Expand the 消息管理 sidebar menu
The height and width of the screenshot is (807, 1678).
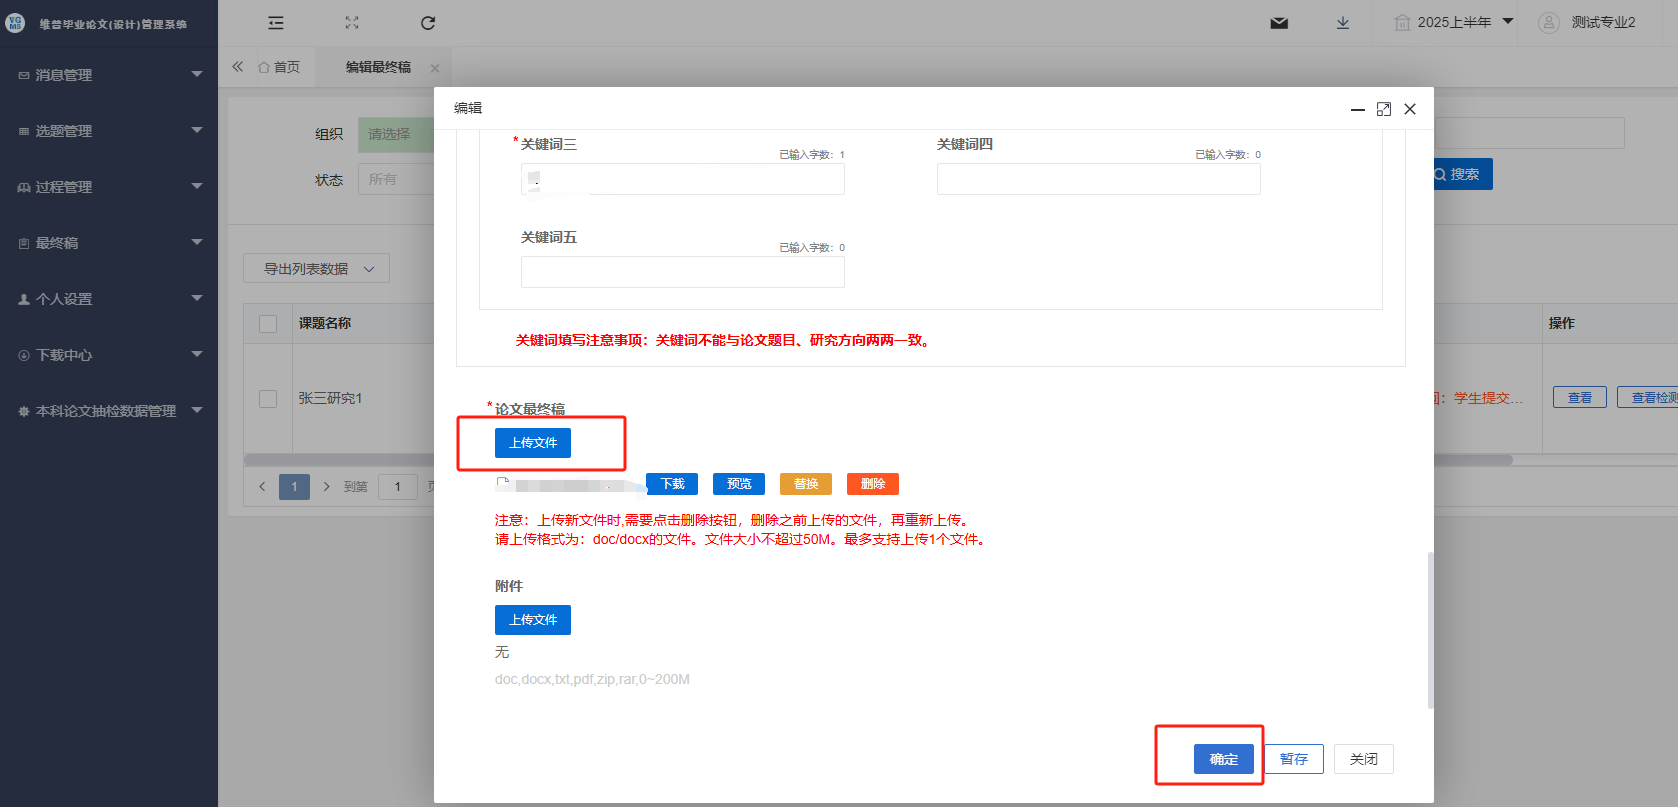click(109, 75)
